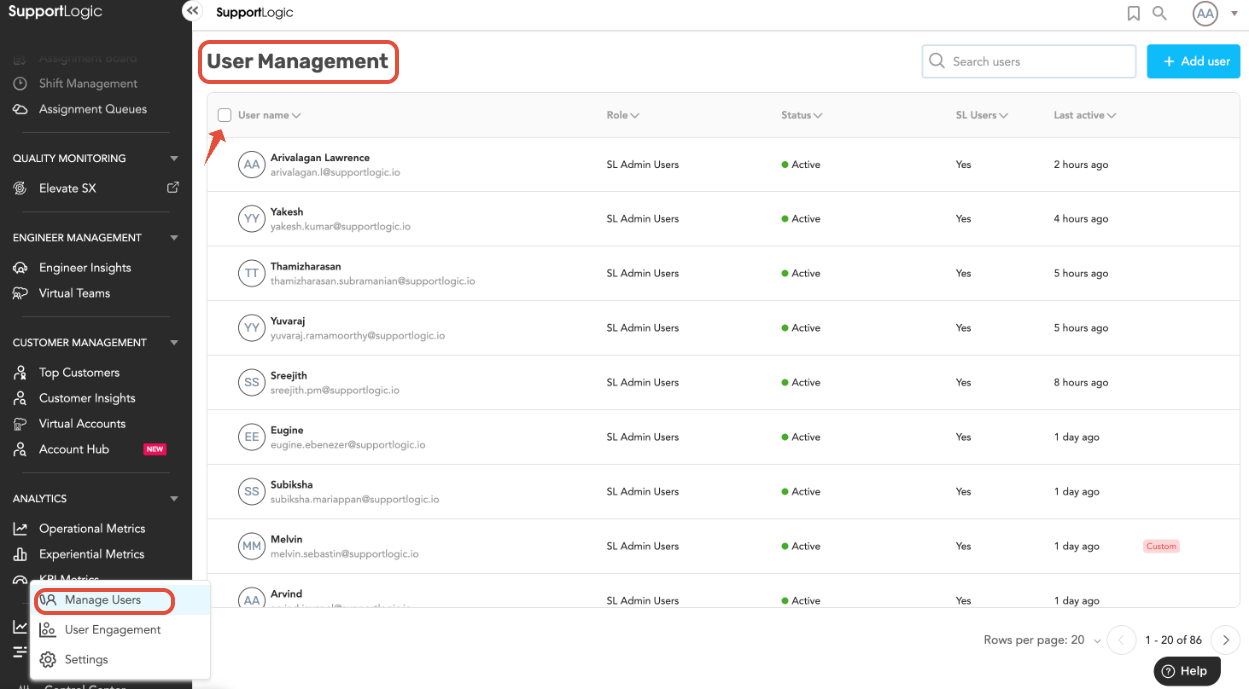Sort by Last active column

point(1085,115)
